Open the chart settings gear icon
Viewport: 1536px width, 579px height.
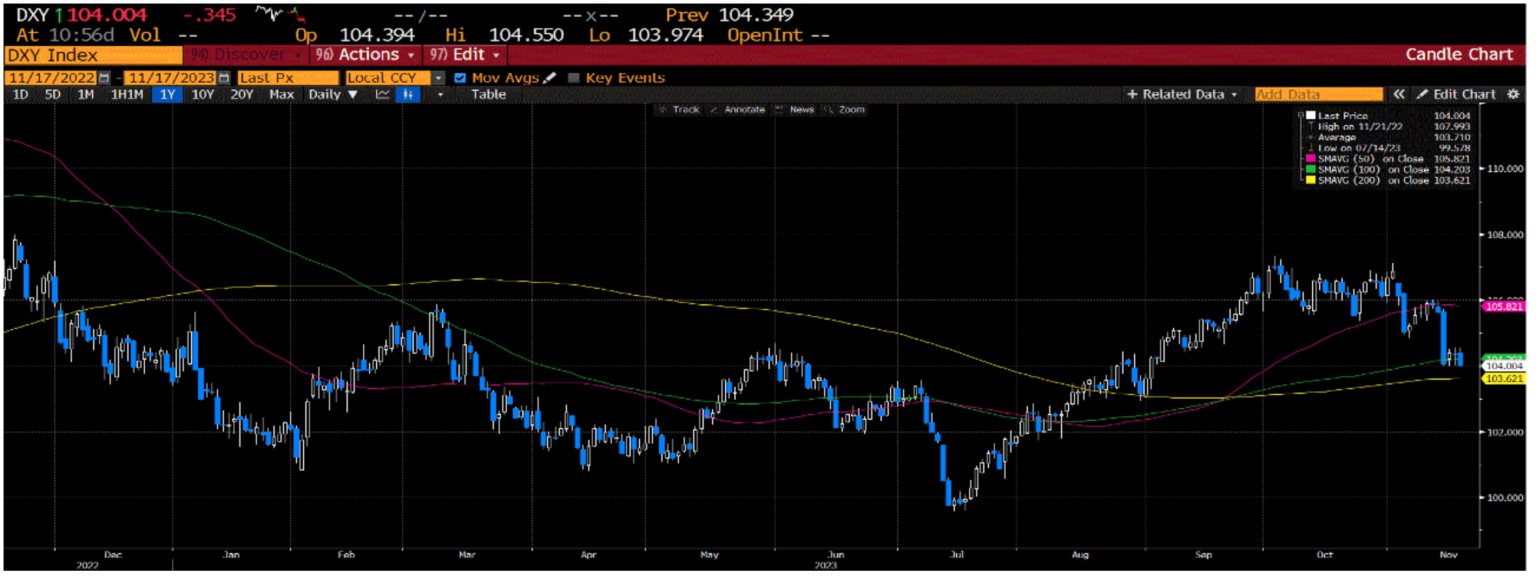point(1512,95)
